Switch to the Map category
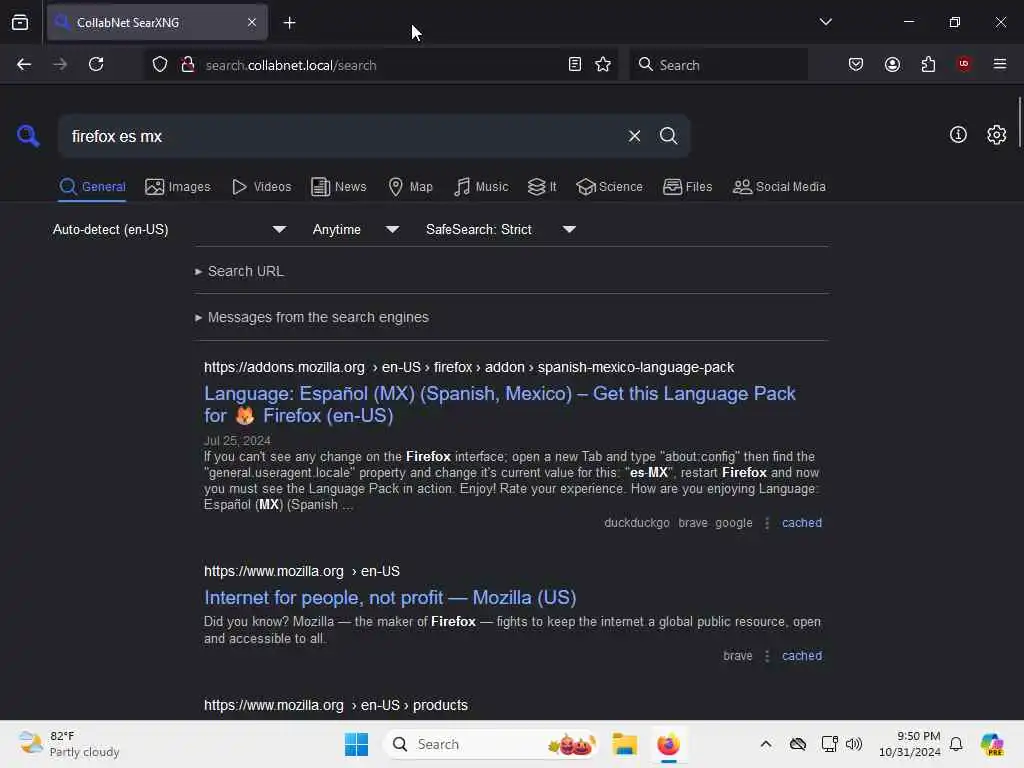 pyautogui.click(x=410, y=187)
